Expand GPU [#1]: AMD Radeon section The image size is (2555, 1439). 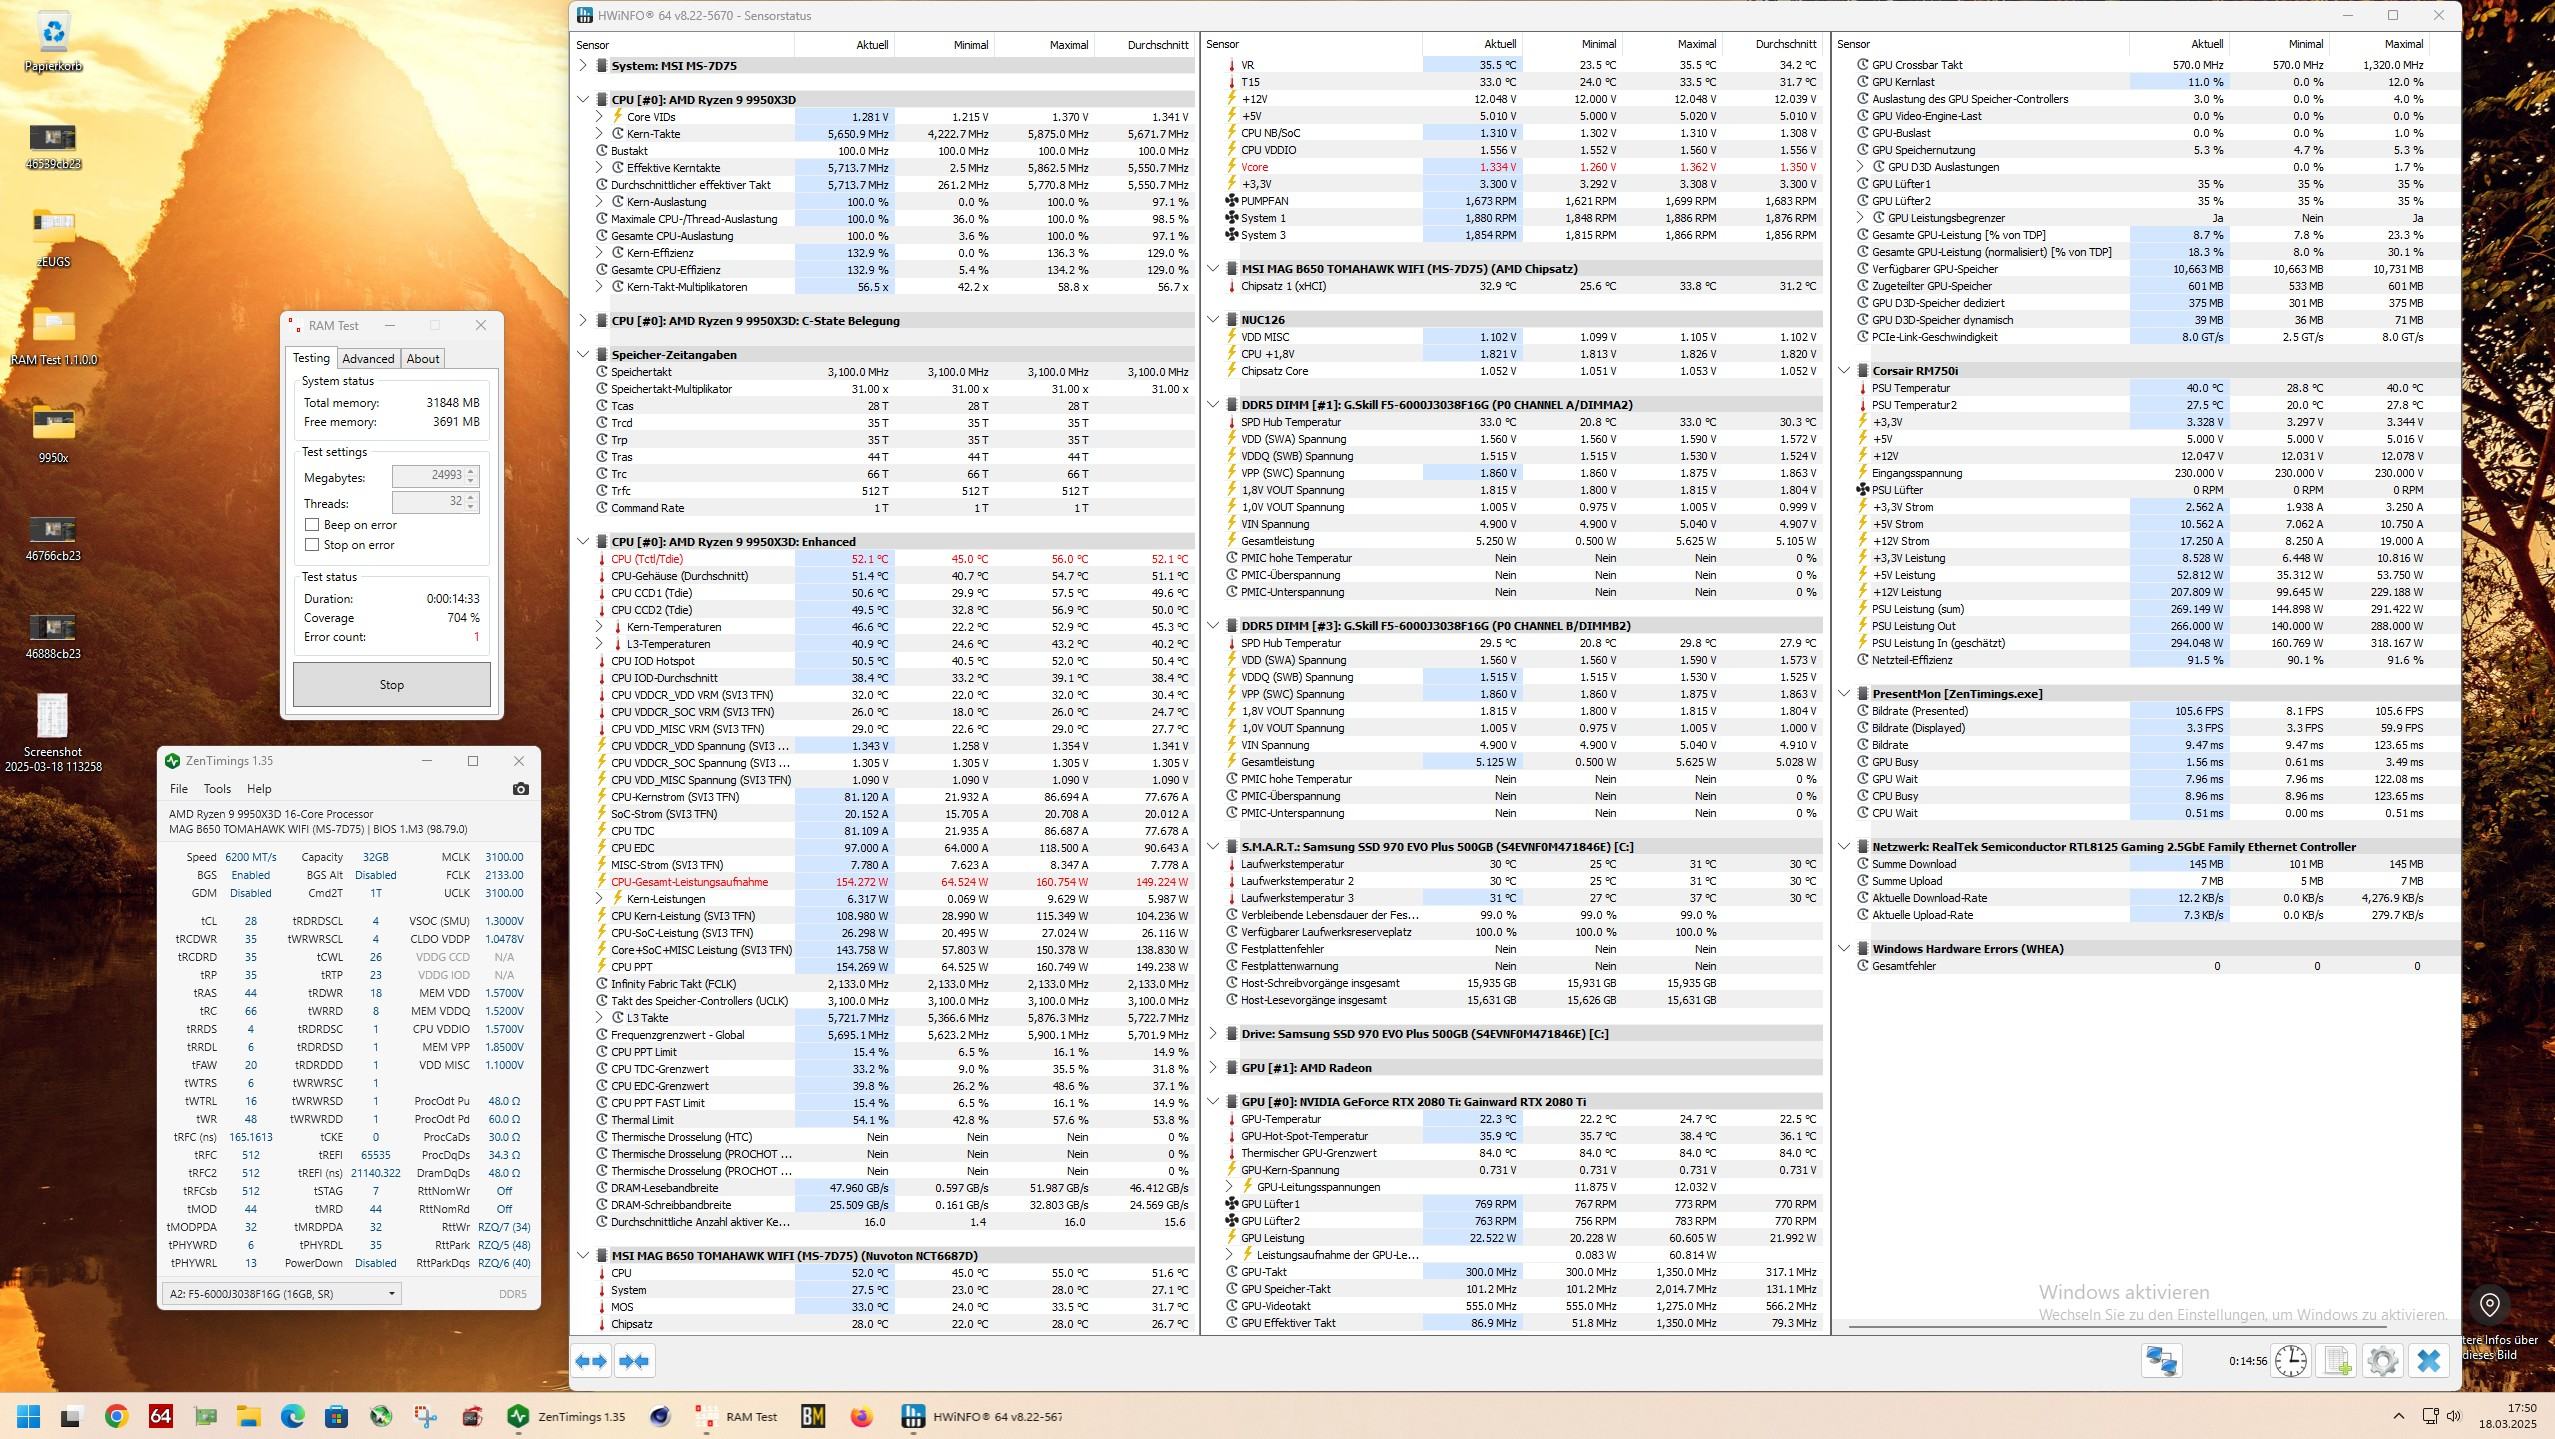tap(1213, 1067)
